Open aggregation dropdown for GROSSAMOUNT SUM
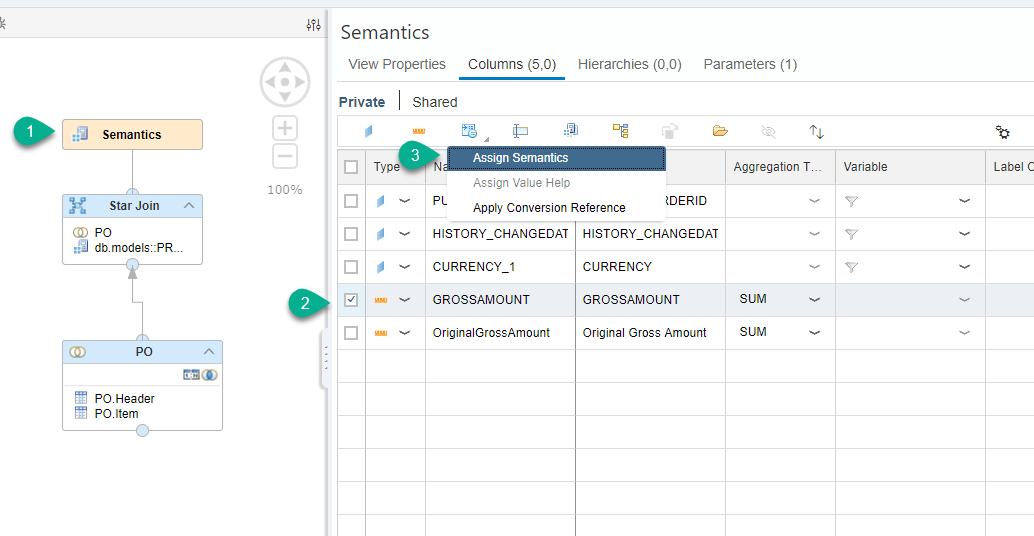Viewport: 1034px width, 536px height. [x=814, y=300]
